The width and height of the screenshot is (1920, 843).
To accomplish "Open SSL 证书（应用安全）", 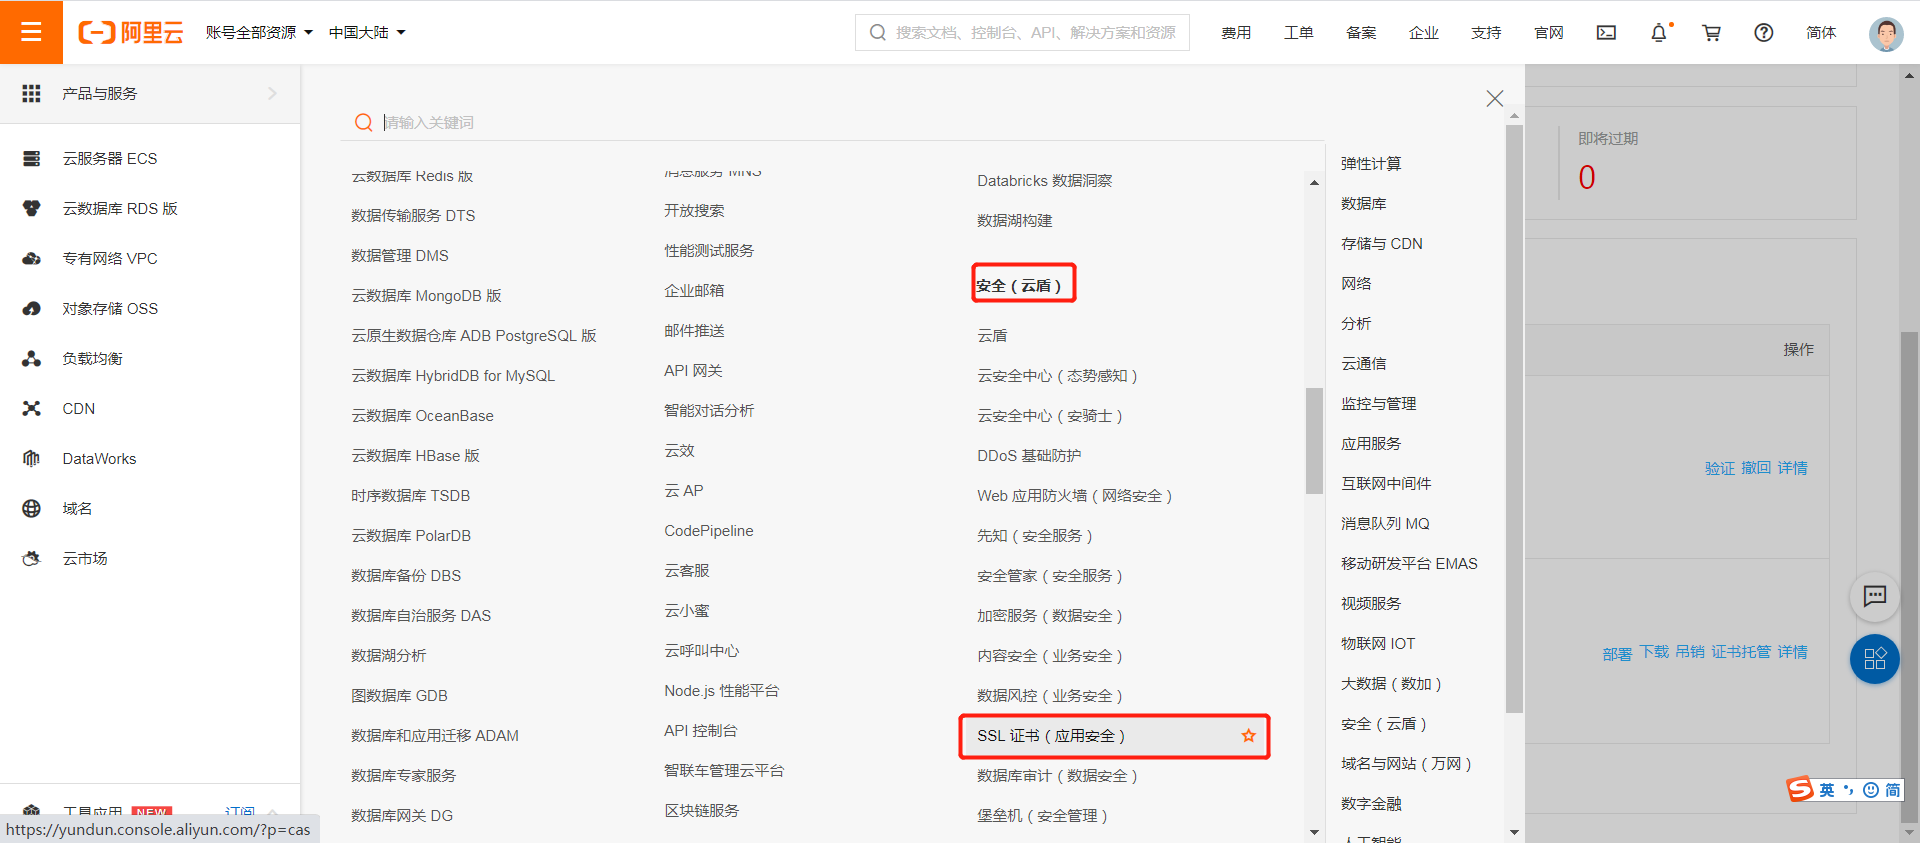I will pos(1051,736).
